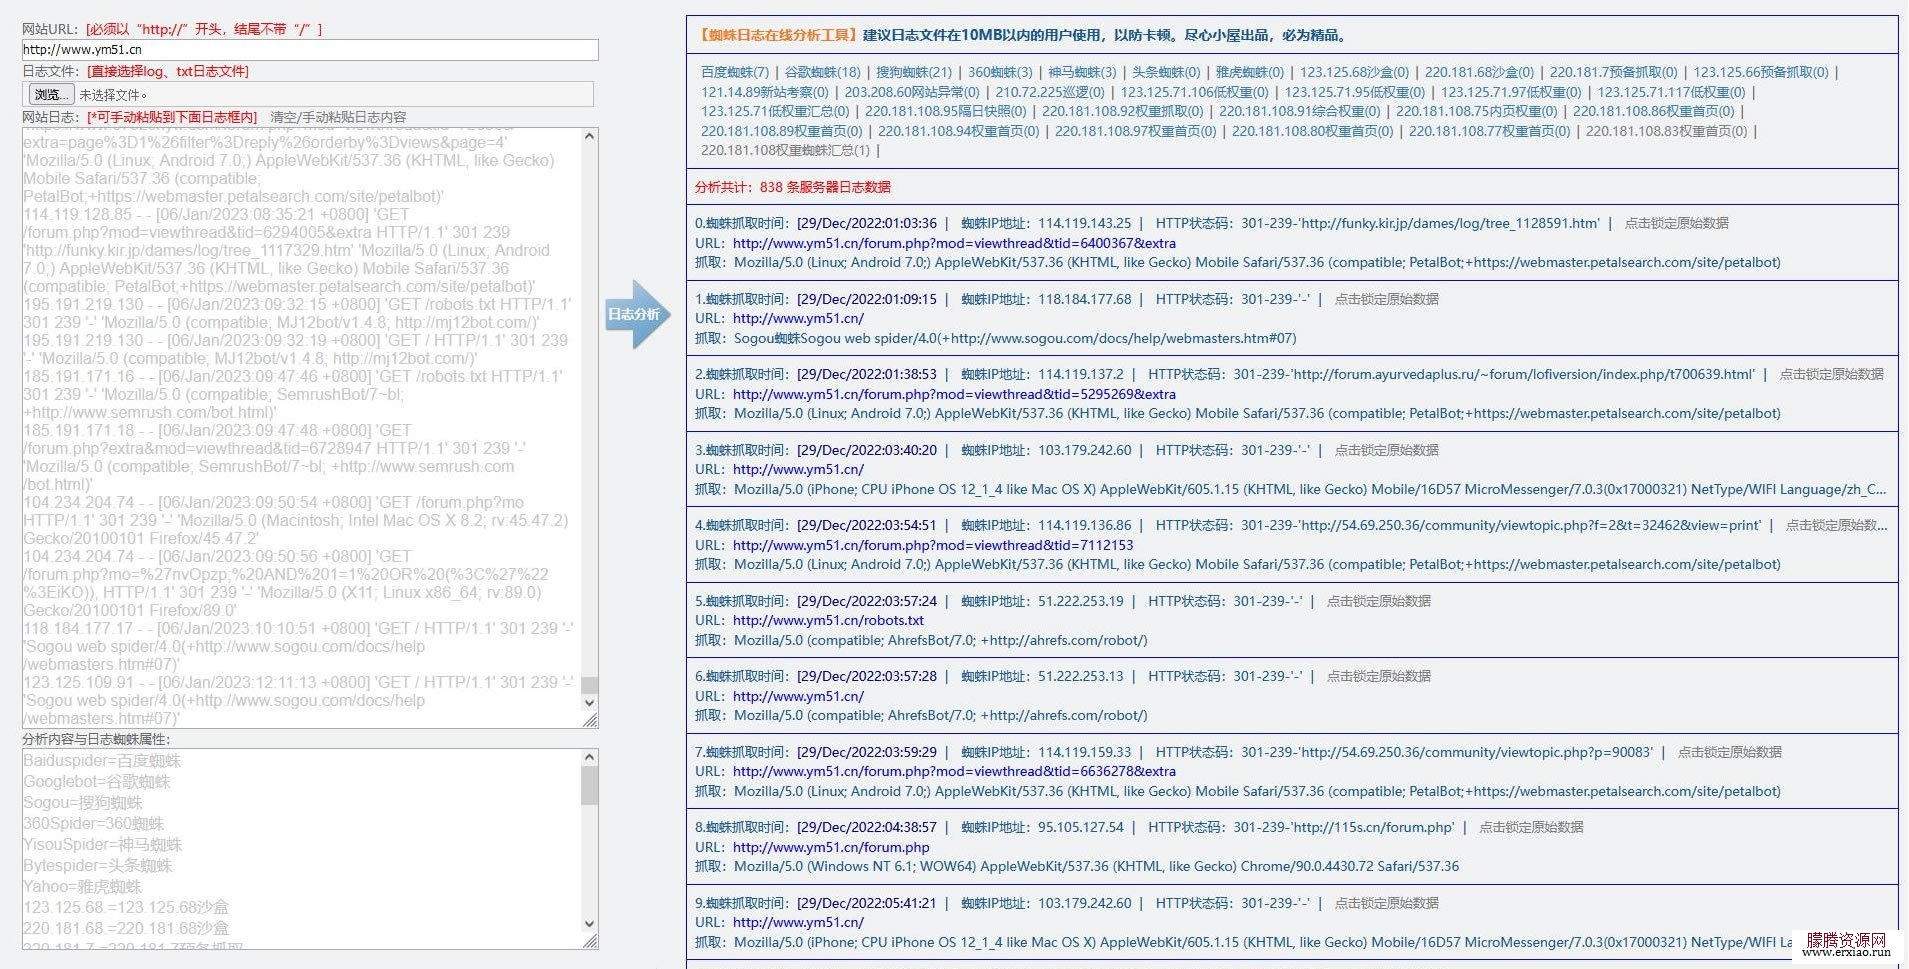Click up arrow of 蜘蛛属性 textarea scrollbar
This screenshot has width=1909, height=969.
click(590, 759)
